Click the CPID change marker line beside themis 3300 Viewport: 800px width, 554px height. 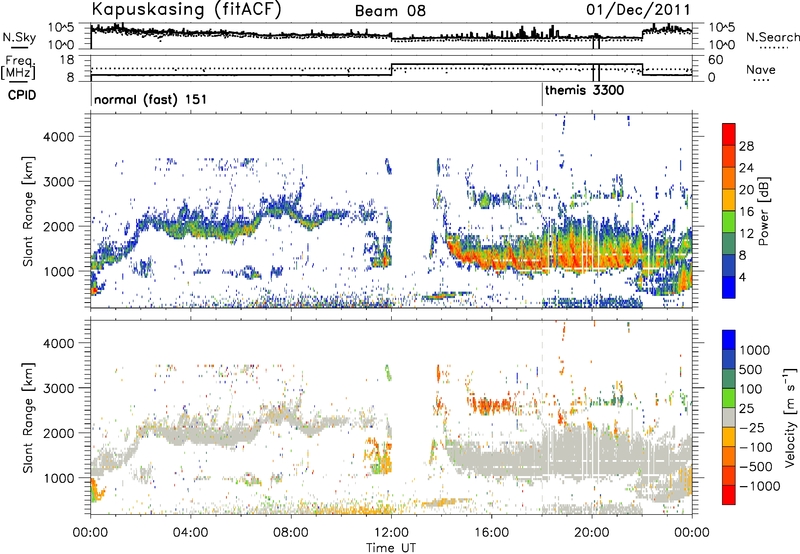(542, 94)
